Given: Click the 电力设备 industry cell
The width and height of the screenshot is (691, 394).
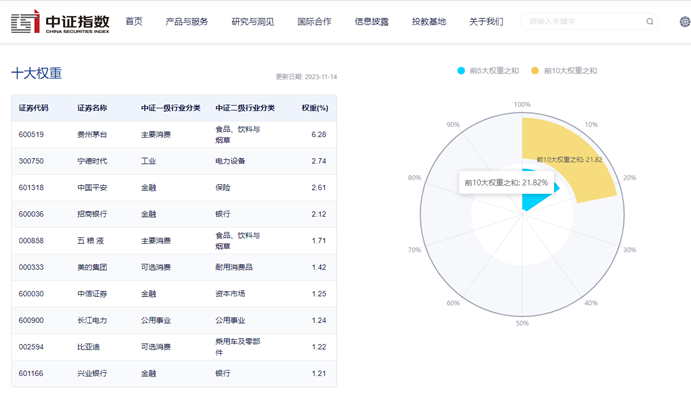Looking at the screenshot, I should coord(230,161).
